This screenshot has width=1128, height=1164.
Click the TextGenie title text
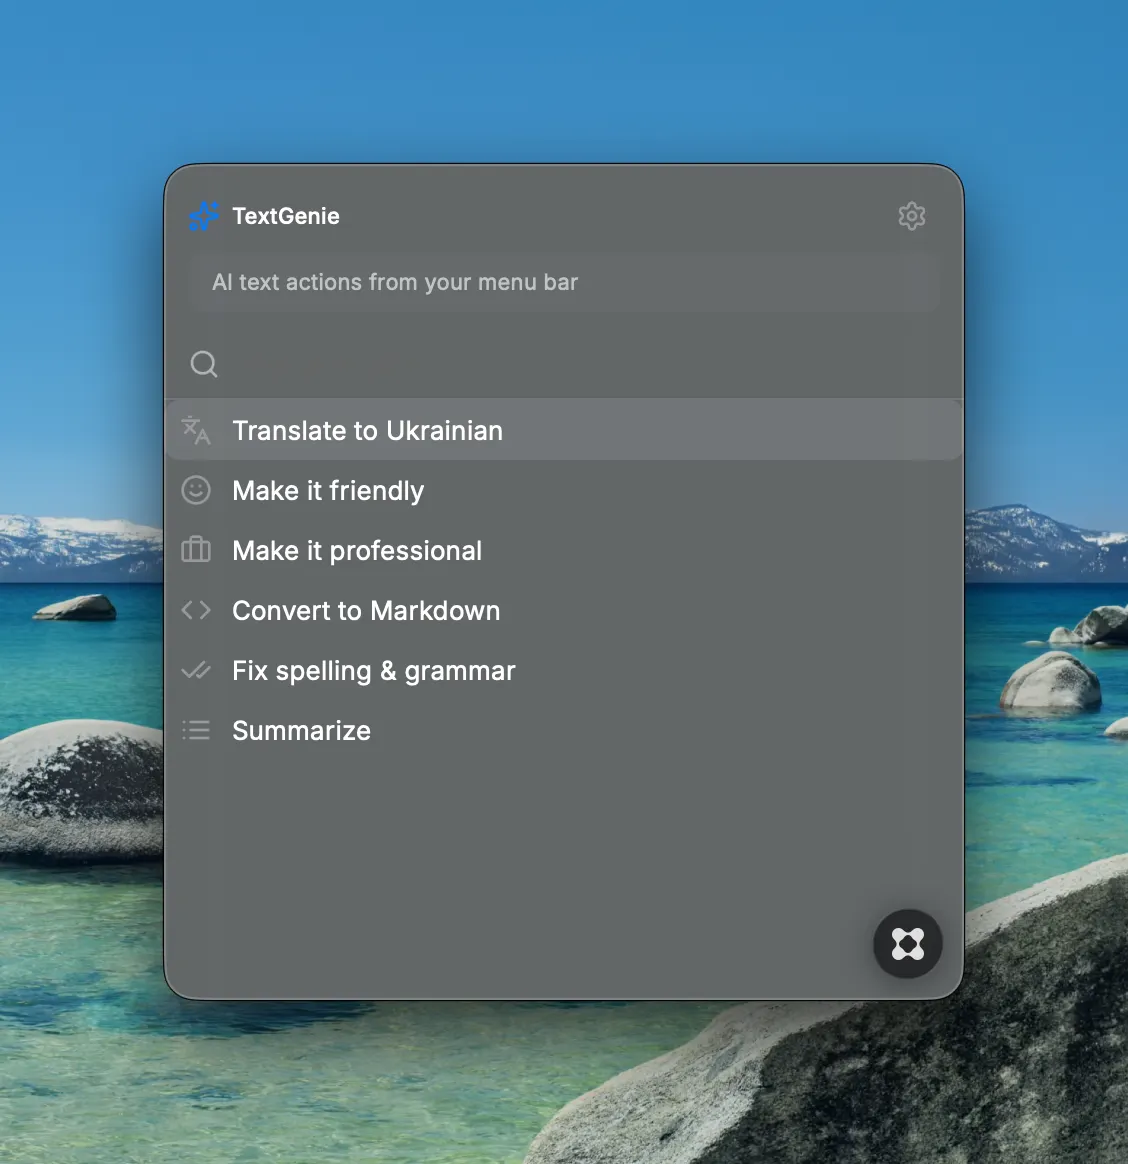(x=286, y=216)
